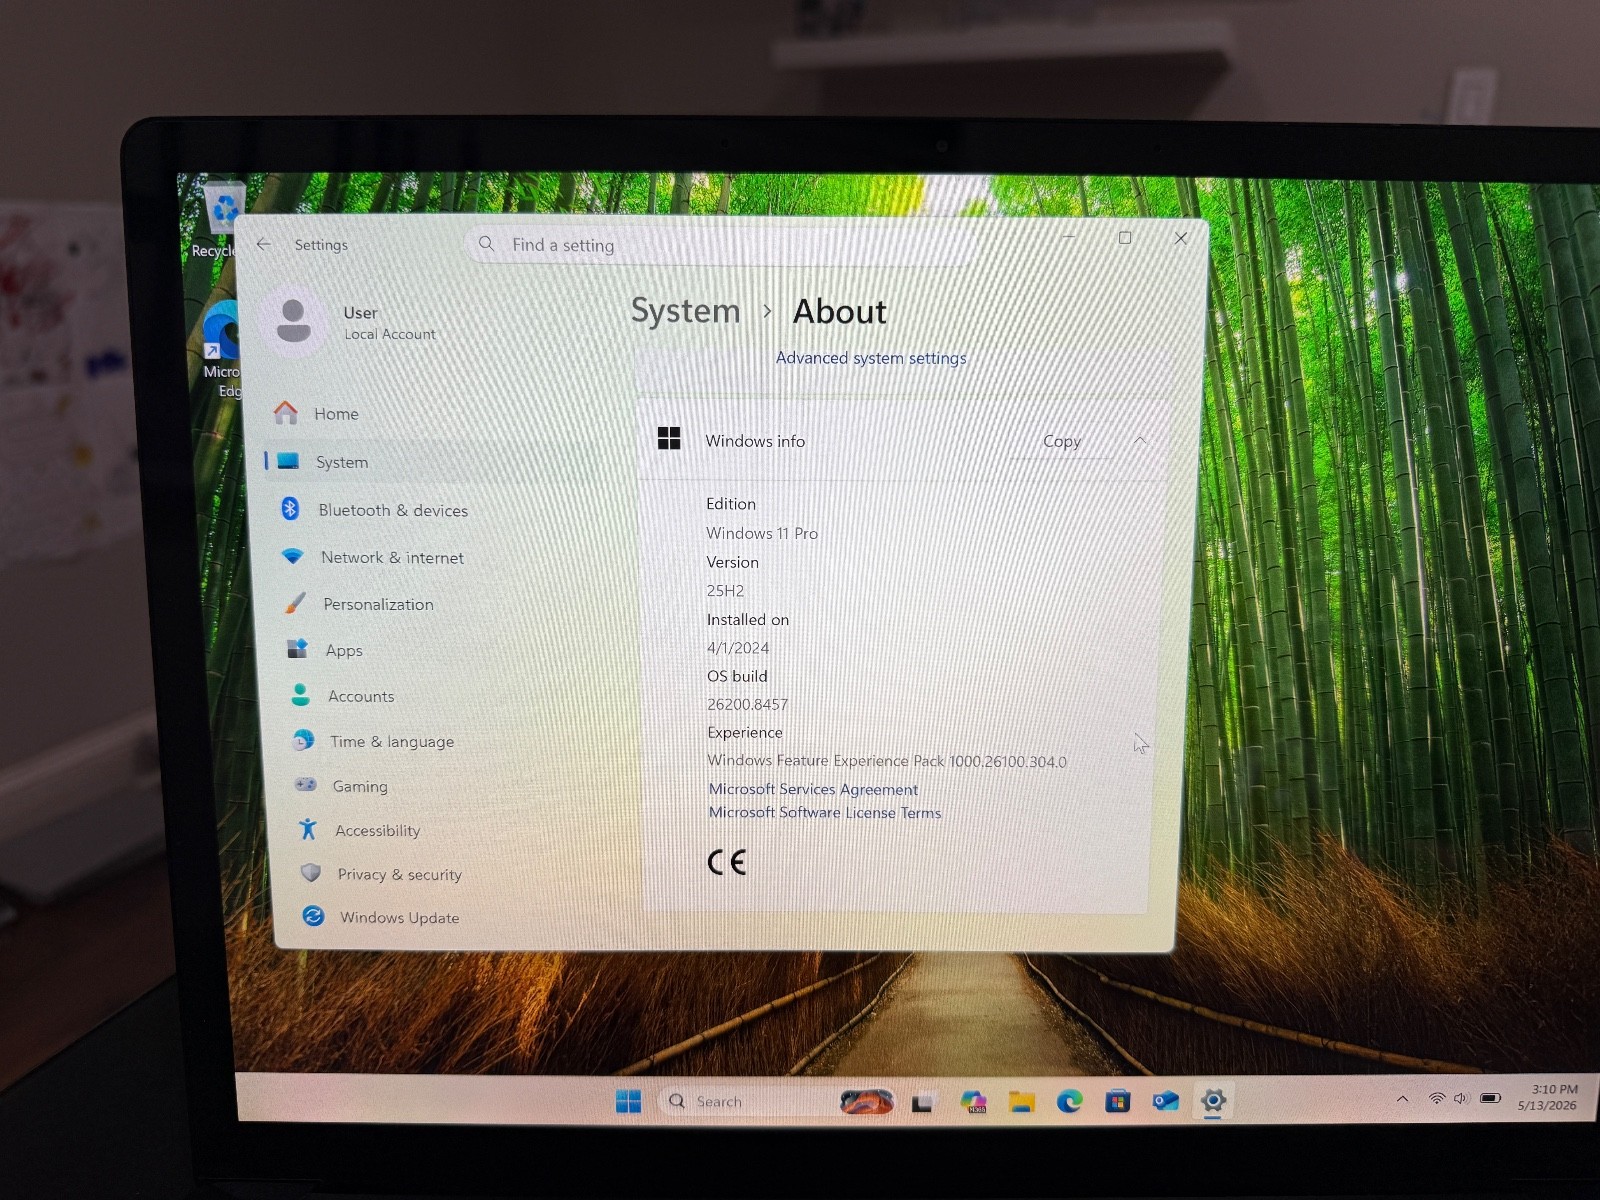Close the Settings window

coord(1181,238)
